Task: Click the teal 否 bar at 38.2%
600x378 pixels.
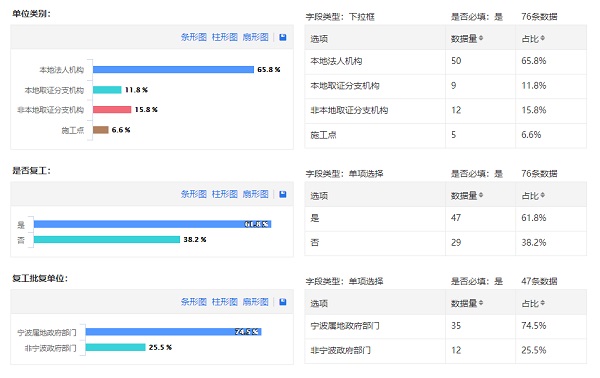Action: 107,240
